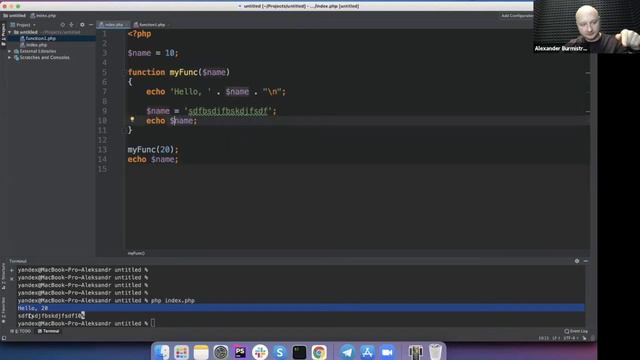Hide the Project panel with minus icon
Image resolution: width=640 pixels, height=360 pixels.
(91, 25)
